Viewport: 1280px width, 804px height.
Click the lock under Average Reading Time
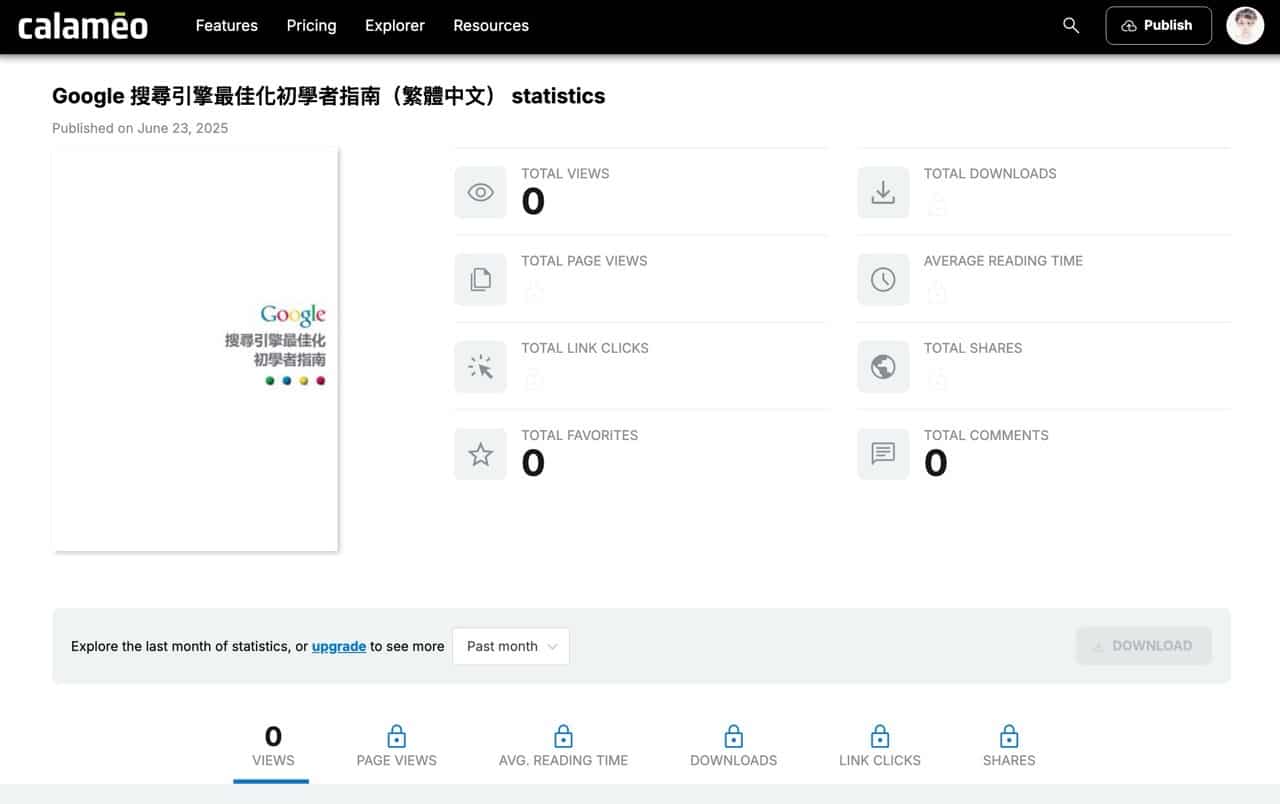click(937, 291)
